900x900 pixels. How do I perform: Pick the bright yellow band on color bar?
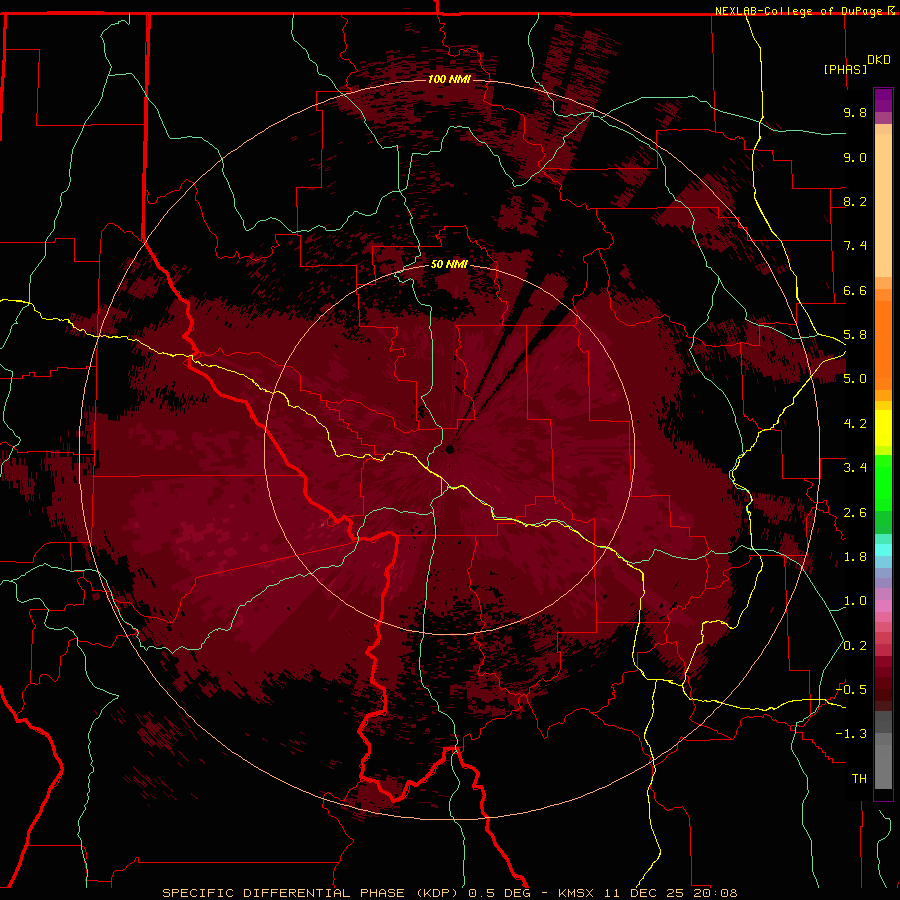[883, 428]
